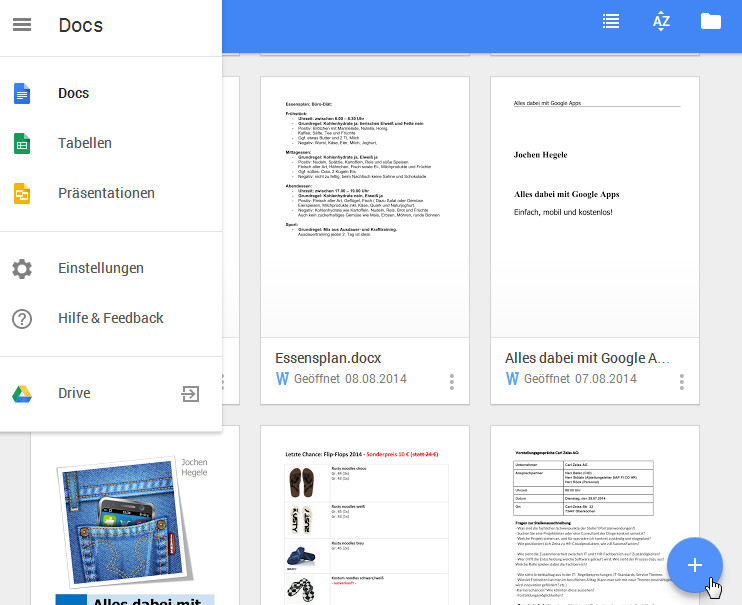This screenshot has width=742, height=605.
Task: Open the Jochen Hegele Google Apps thumbnail
Action: 595,207
